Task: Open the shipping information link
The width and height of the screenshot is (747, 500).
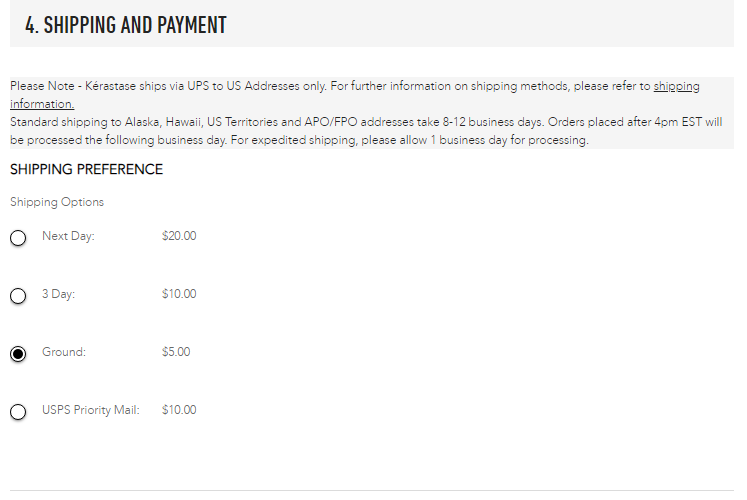Action: (x=676, y=86)
